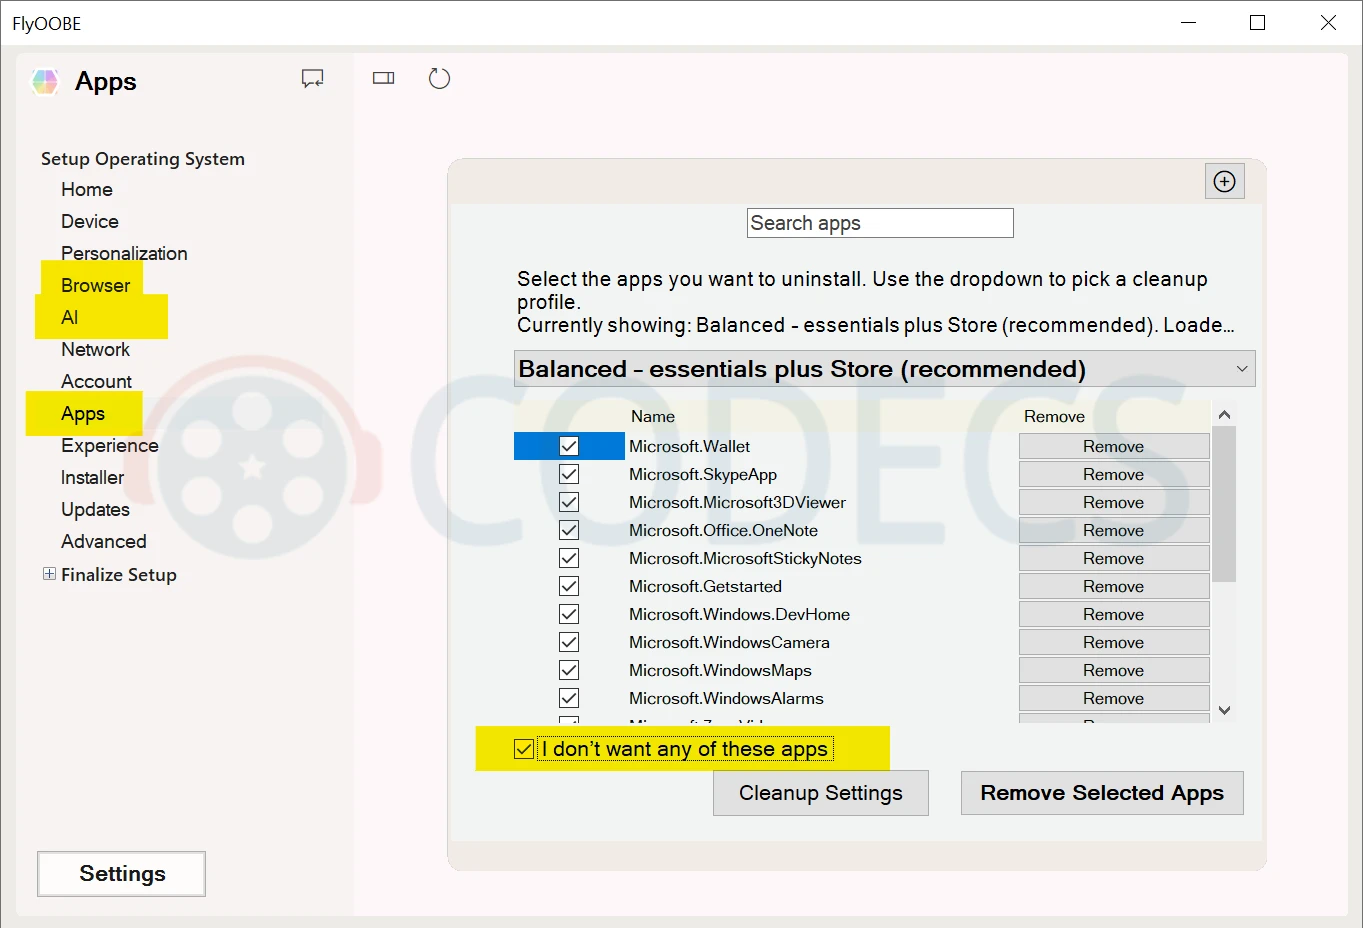Click the plus icon above the apps panel
This screenshot has width=1363, height=928.
[x=1224, y=181]
